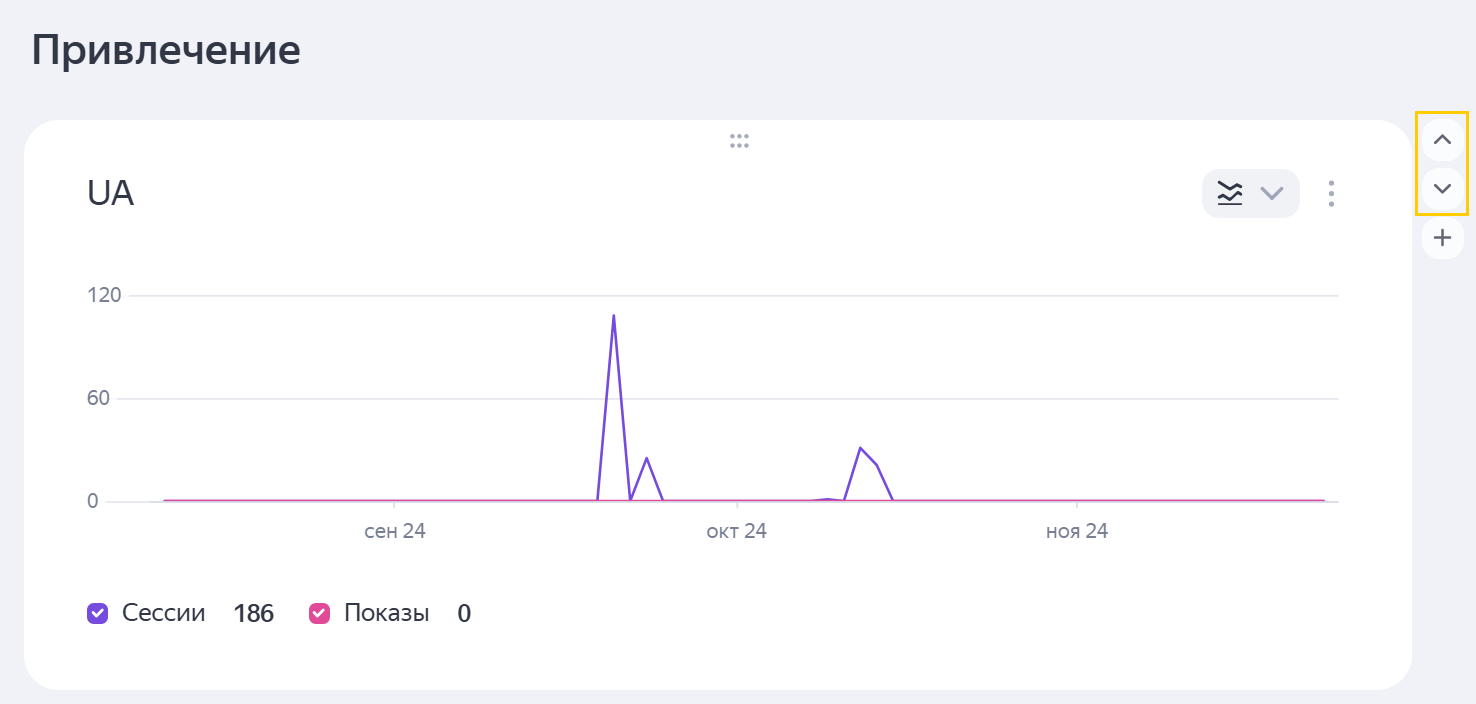1476x704 pixels.
Task: Click the sessions total value 186
Action: [x=253, y=614]
